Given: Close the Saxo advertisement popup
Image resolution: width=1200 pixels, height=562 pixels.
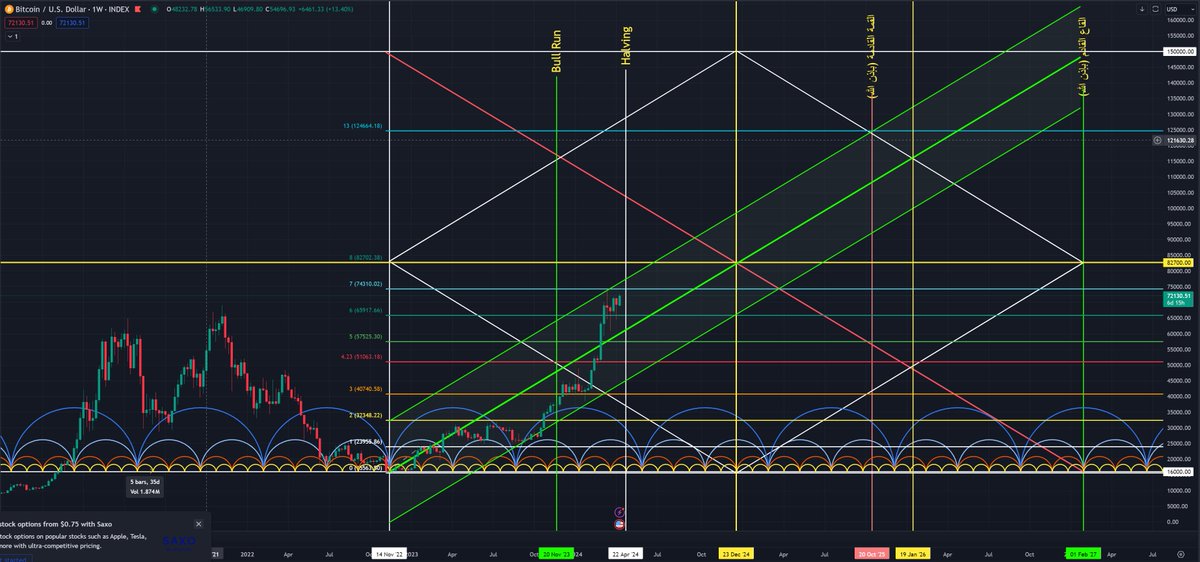Looking at the screenshot, I should (x=198, y=523).
